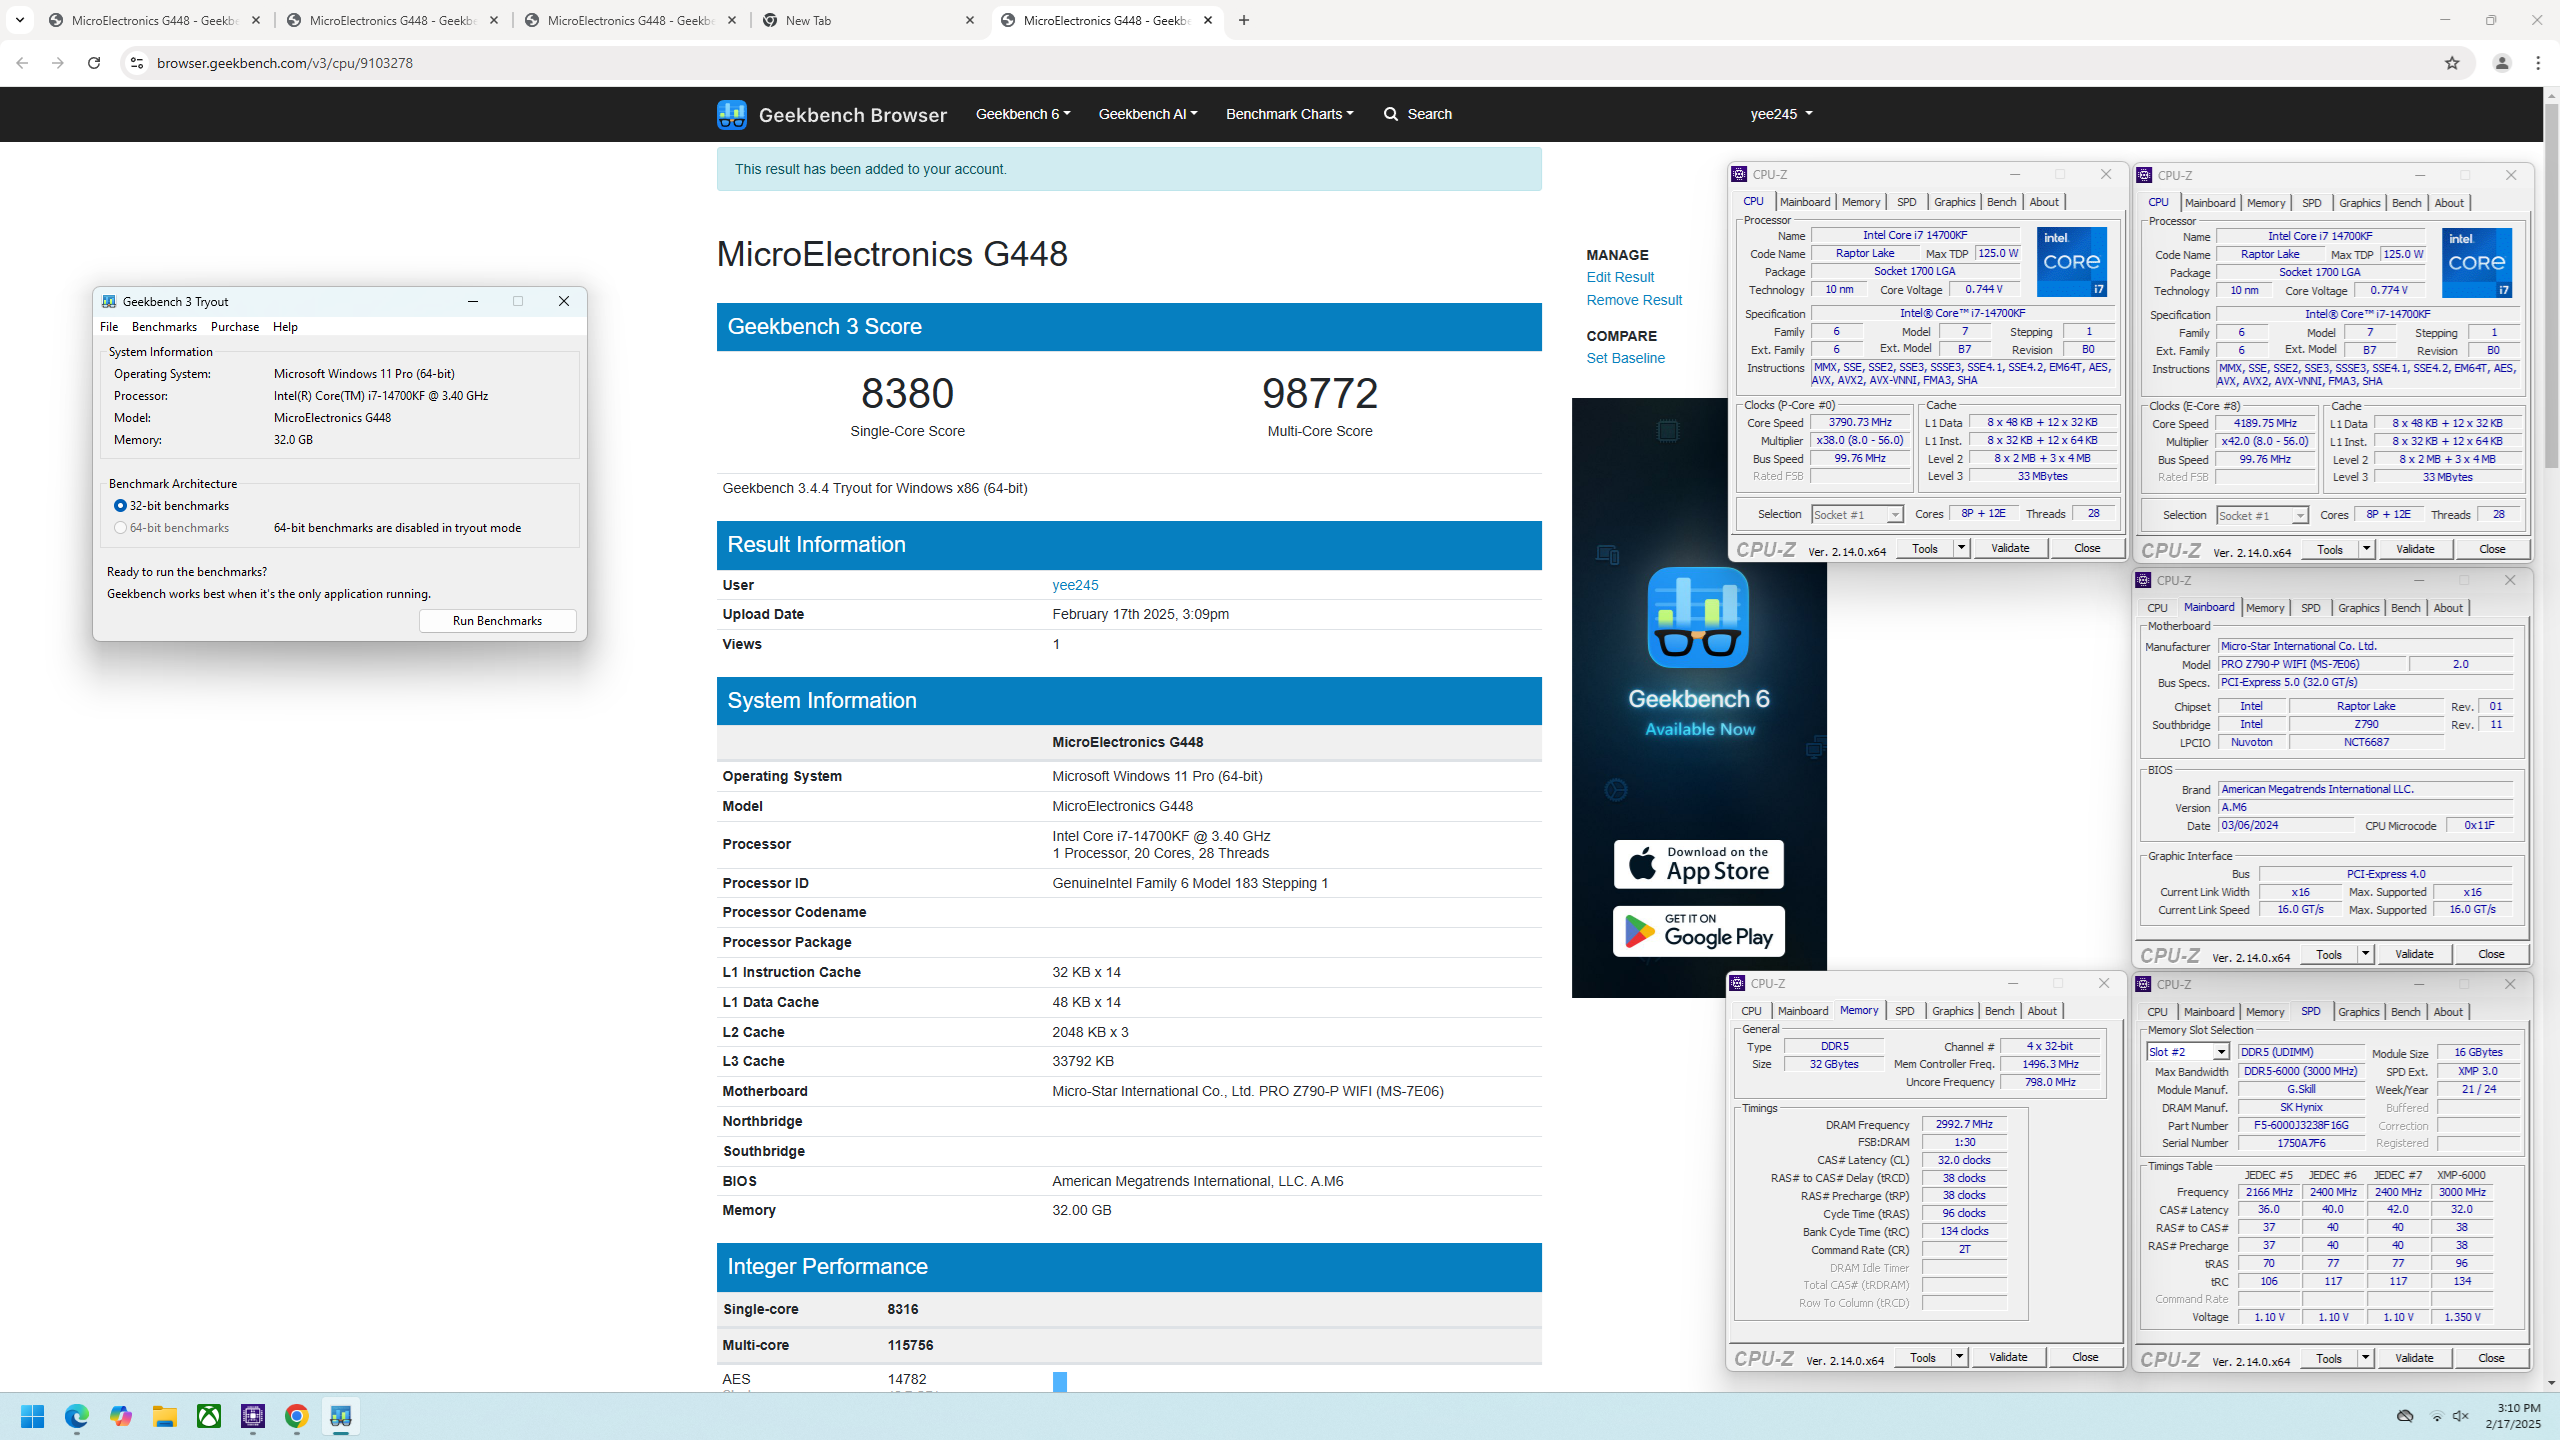The image size is (2560, 1440).
Task: Click the Chrome profile avatar icon
Action: (2501, 63)
